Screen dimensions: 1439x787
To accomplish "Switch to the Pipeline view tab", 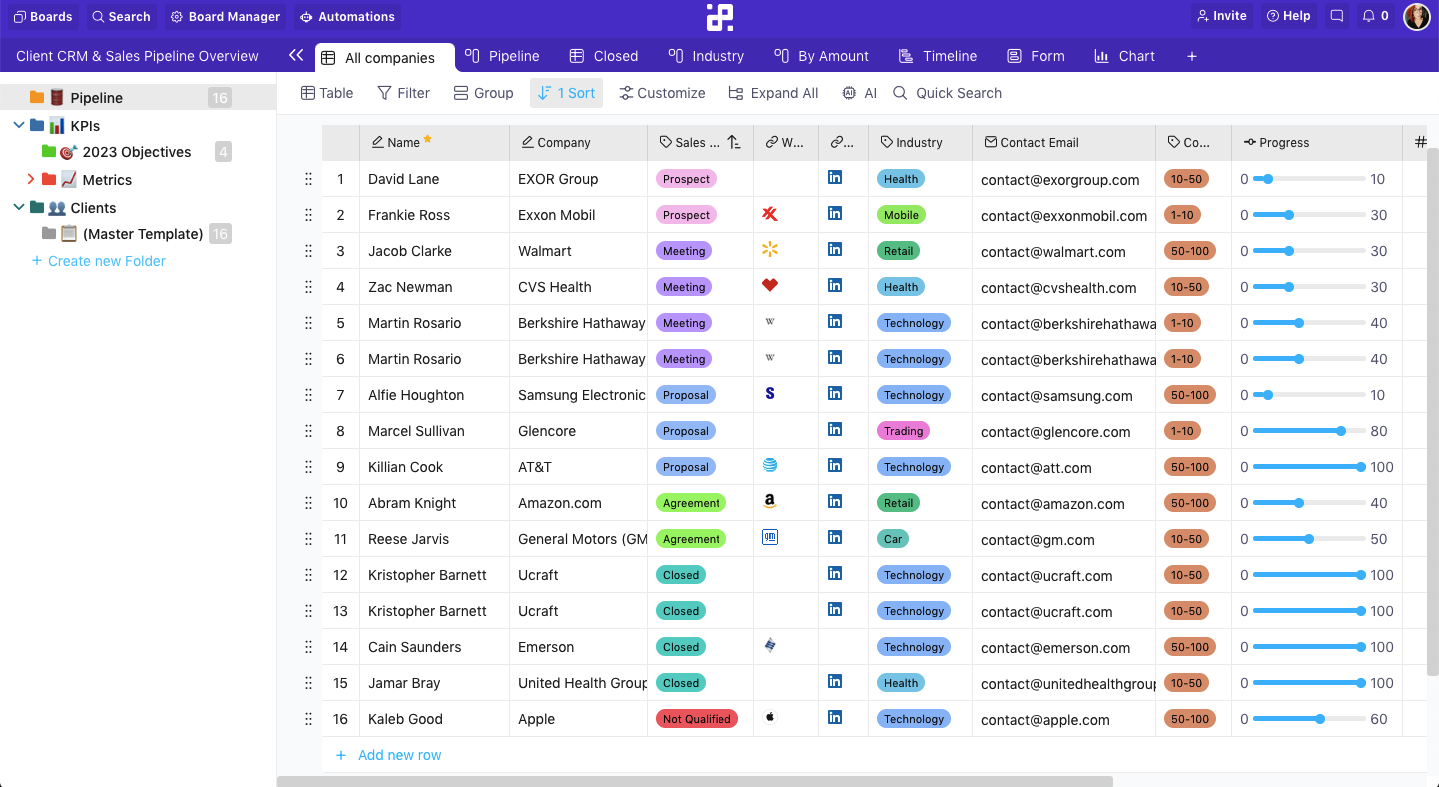I will coord(502,56).
